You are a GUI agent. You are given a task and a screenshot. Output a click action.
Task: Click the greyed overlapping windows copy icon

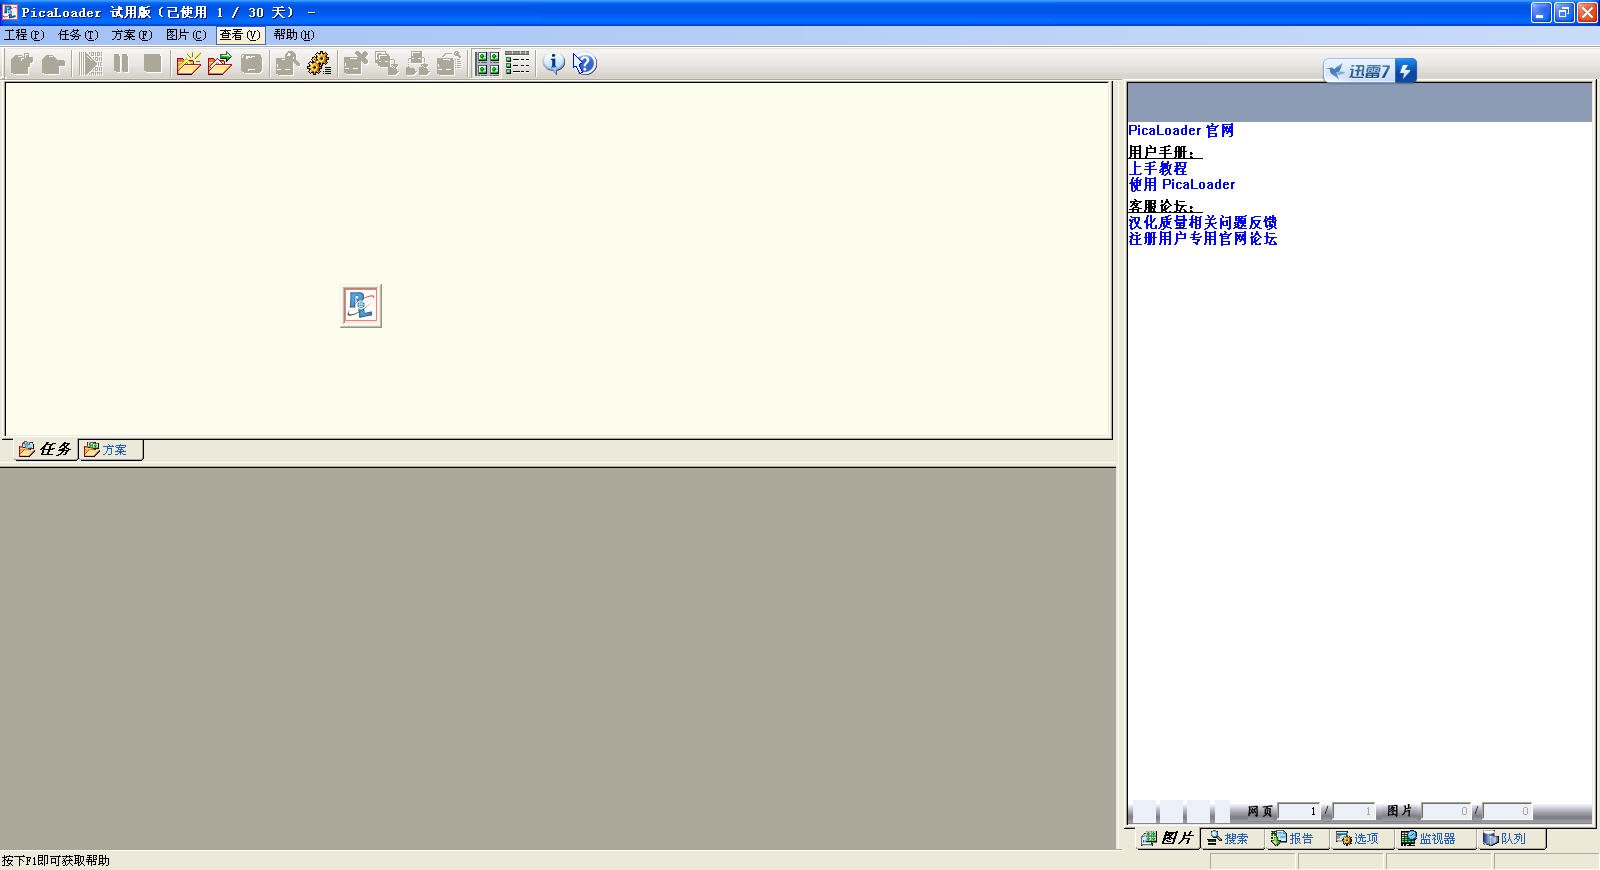386,64
